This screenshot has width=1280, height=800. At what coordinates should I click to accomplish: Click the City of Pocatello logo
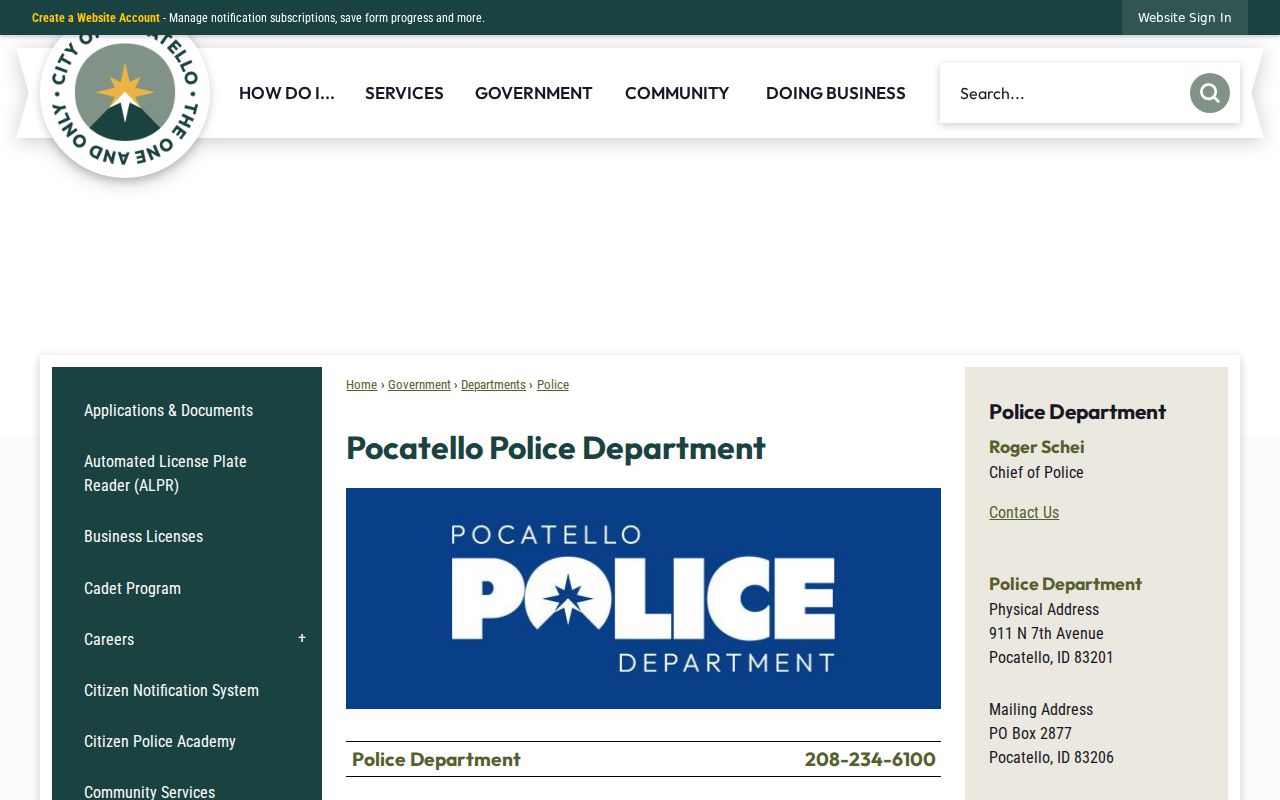[125, 93]
